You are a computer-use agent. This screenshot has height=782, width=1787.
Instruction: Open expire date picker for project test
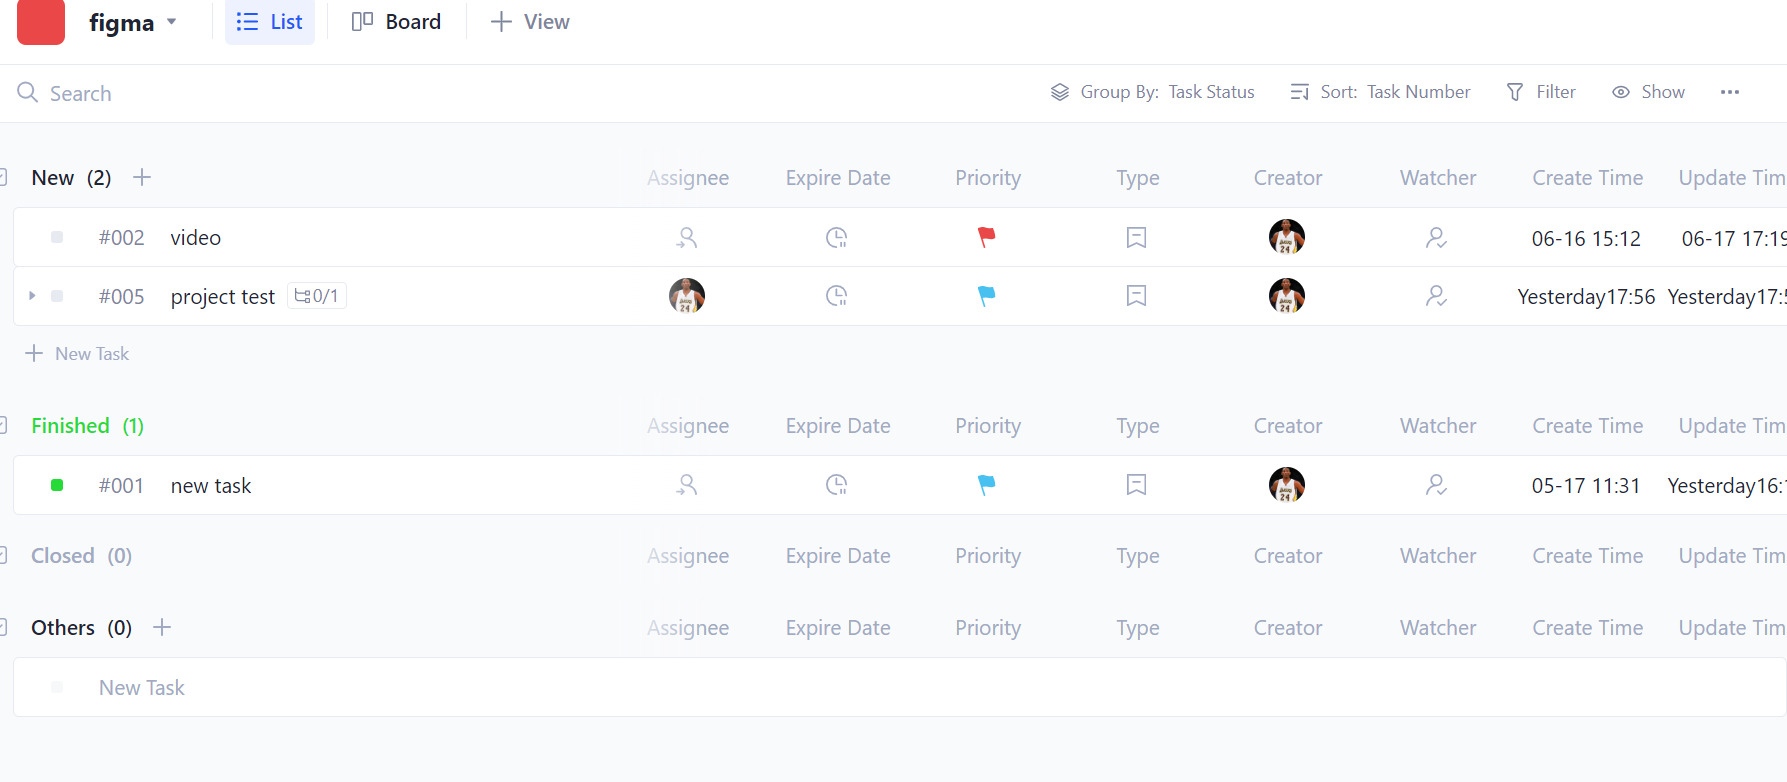(x=836, y=296)
